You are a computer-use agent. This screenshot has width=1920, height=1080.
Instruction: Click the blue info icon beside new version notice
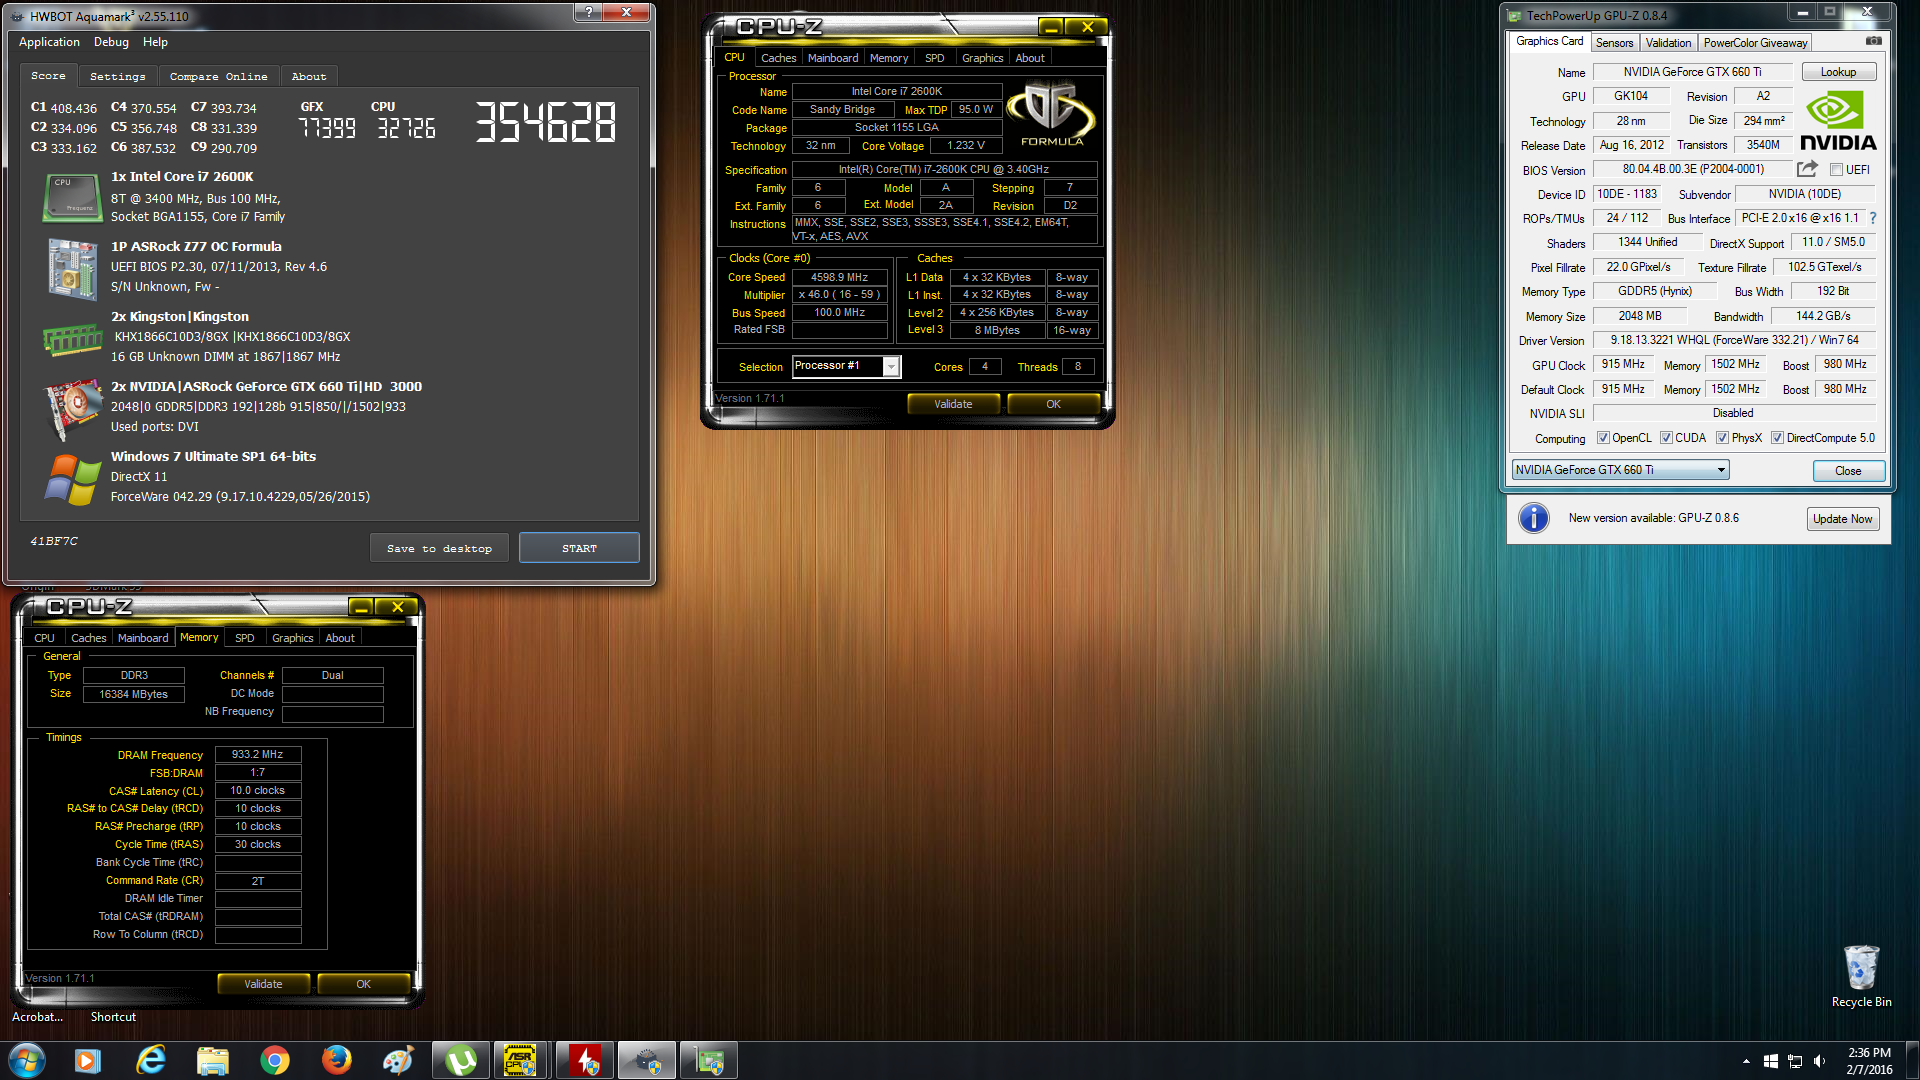click(x=1533, y=518)
